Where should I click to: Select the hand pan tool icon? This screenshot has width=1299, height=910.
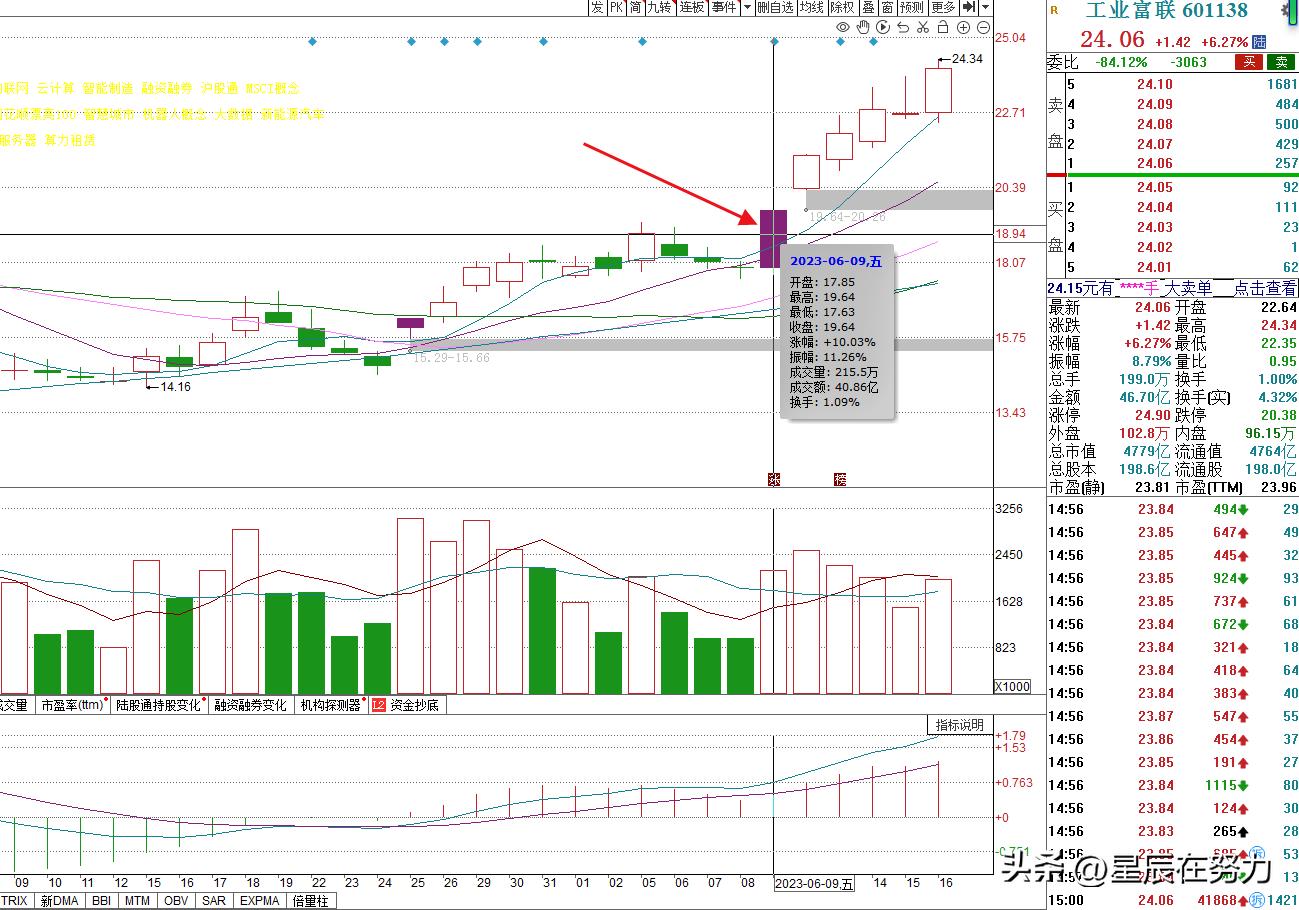[863, 27]
